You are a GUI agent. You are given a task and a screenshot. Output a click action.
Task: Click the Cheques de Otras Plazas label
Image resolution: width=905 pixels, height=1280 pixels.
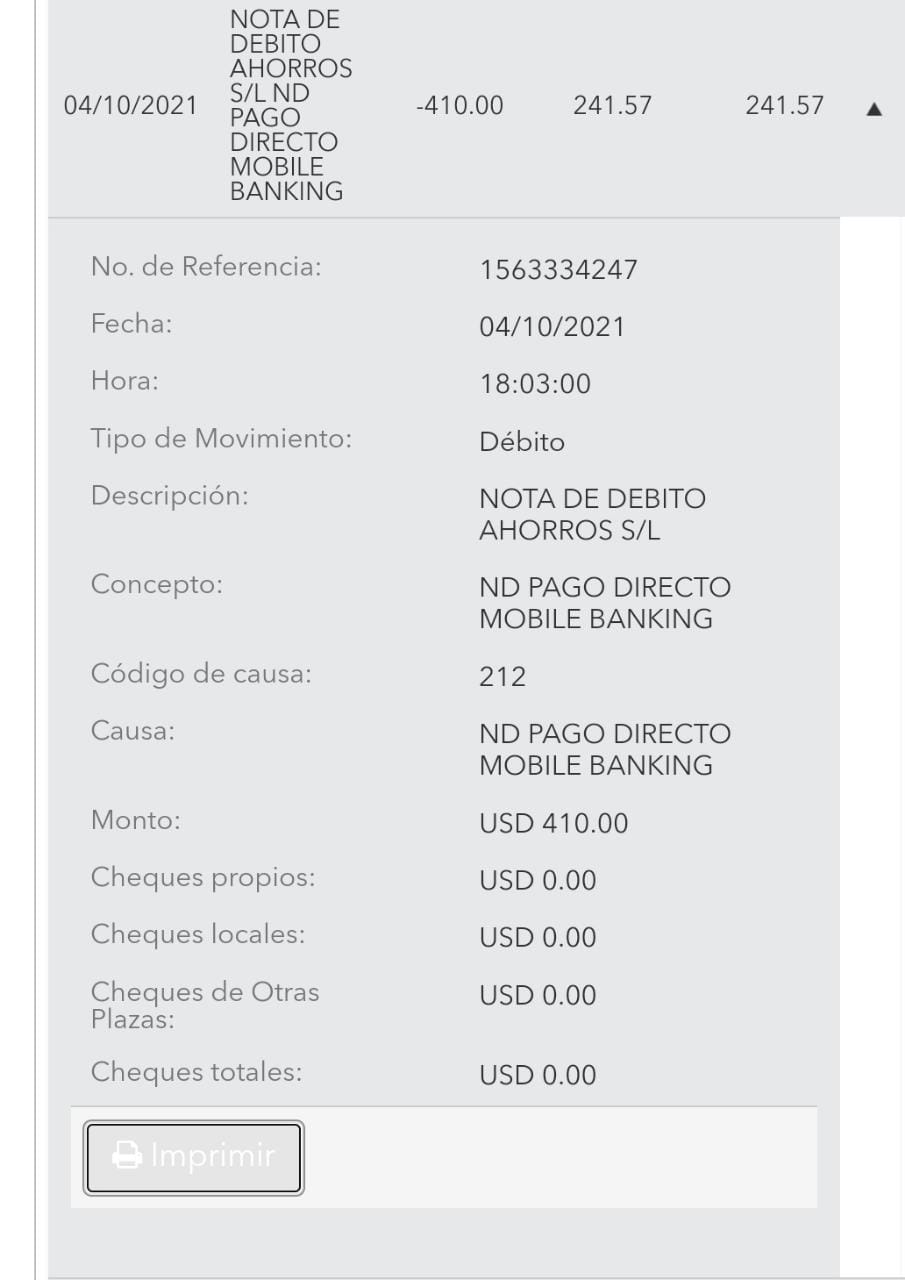pyautogui.click(x=204, y=1005)
